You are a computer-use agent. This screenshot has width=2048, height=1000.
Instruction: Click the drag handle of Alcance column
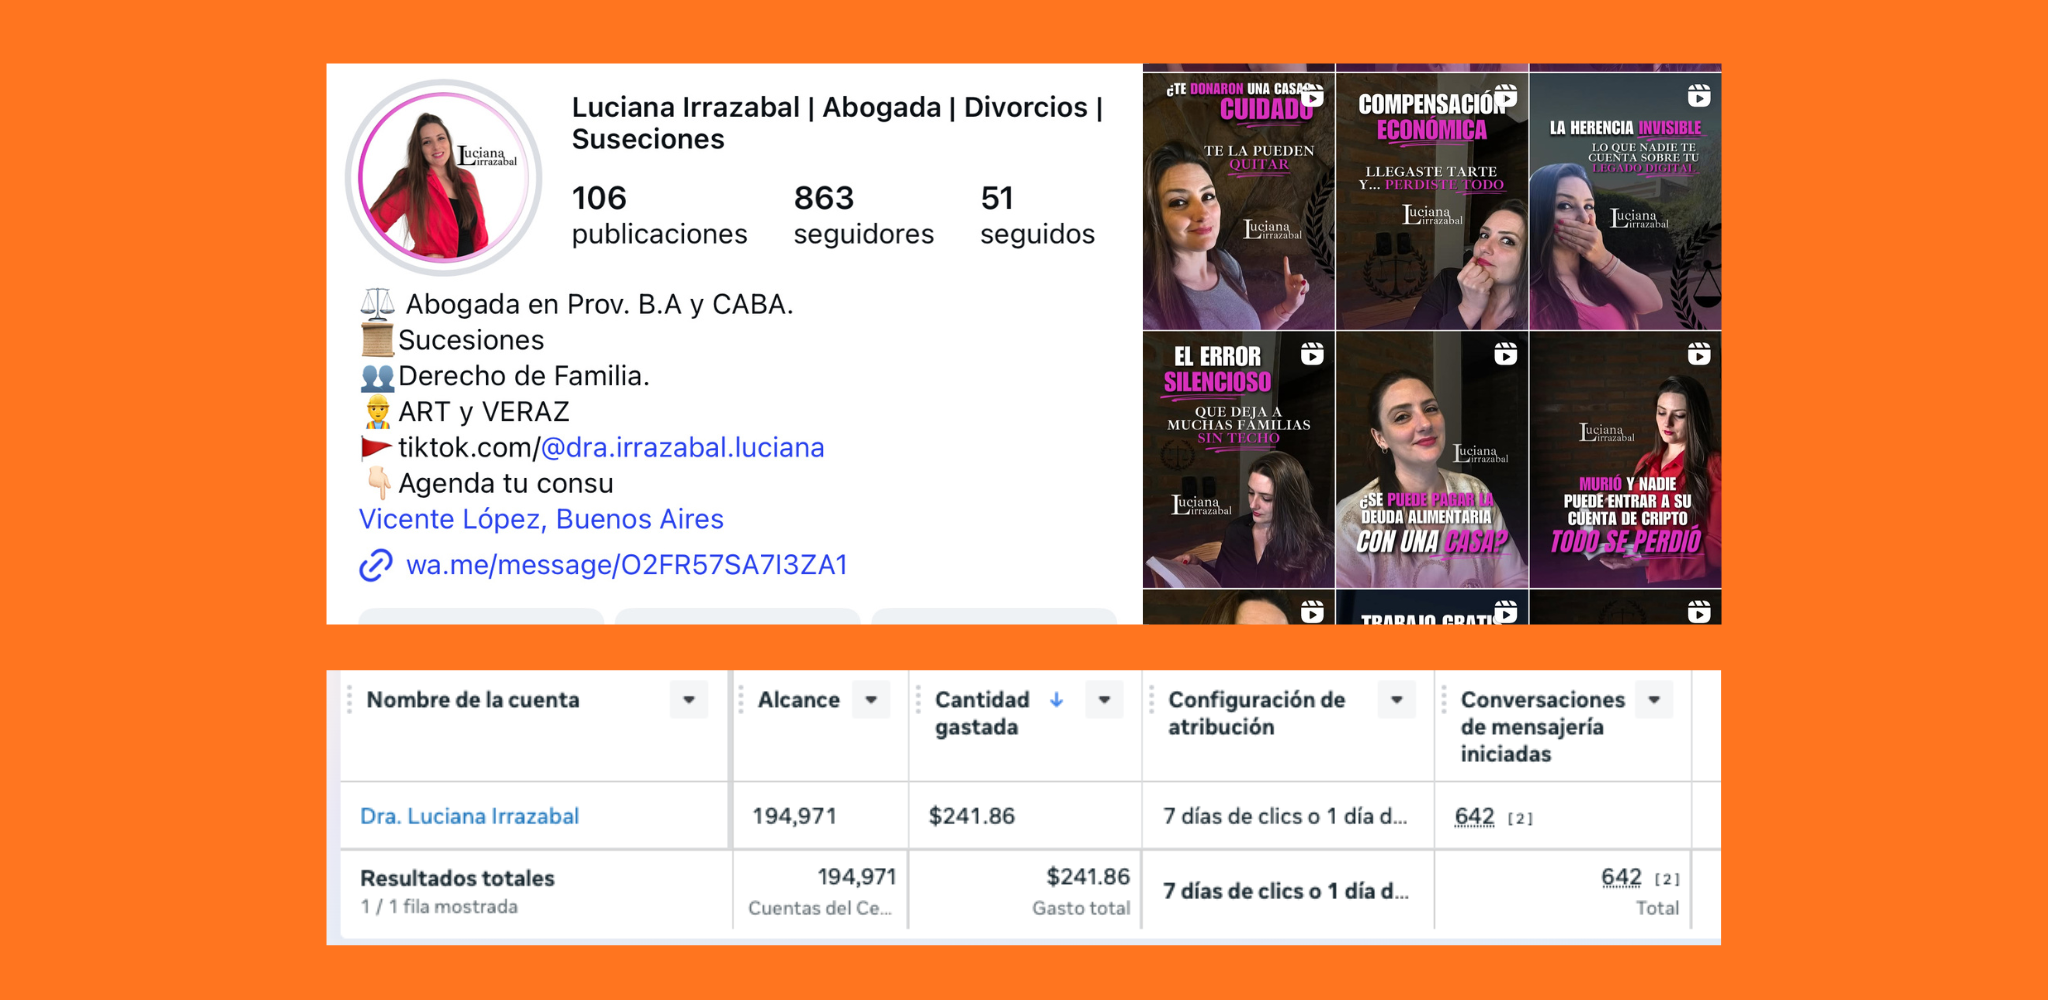(x=741, y=700)
